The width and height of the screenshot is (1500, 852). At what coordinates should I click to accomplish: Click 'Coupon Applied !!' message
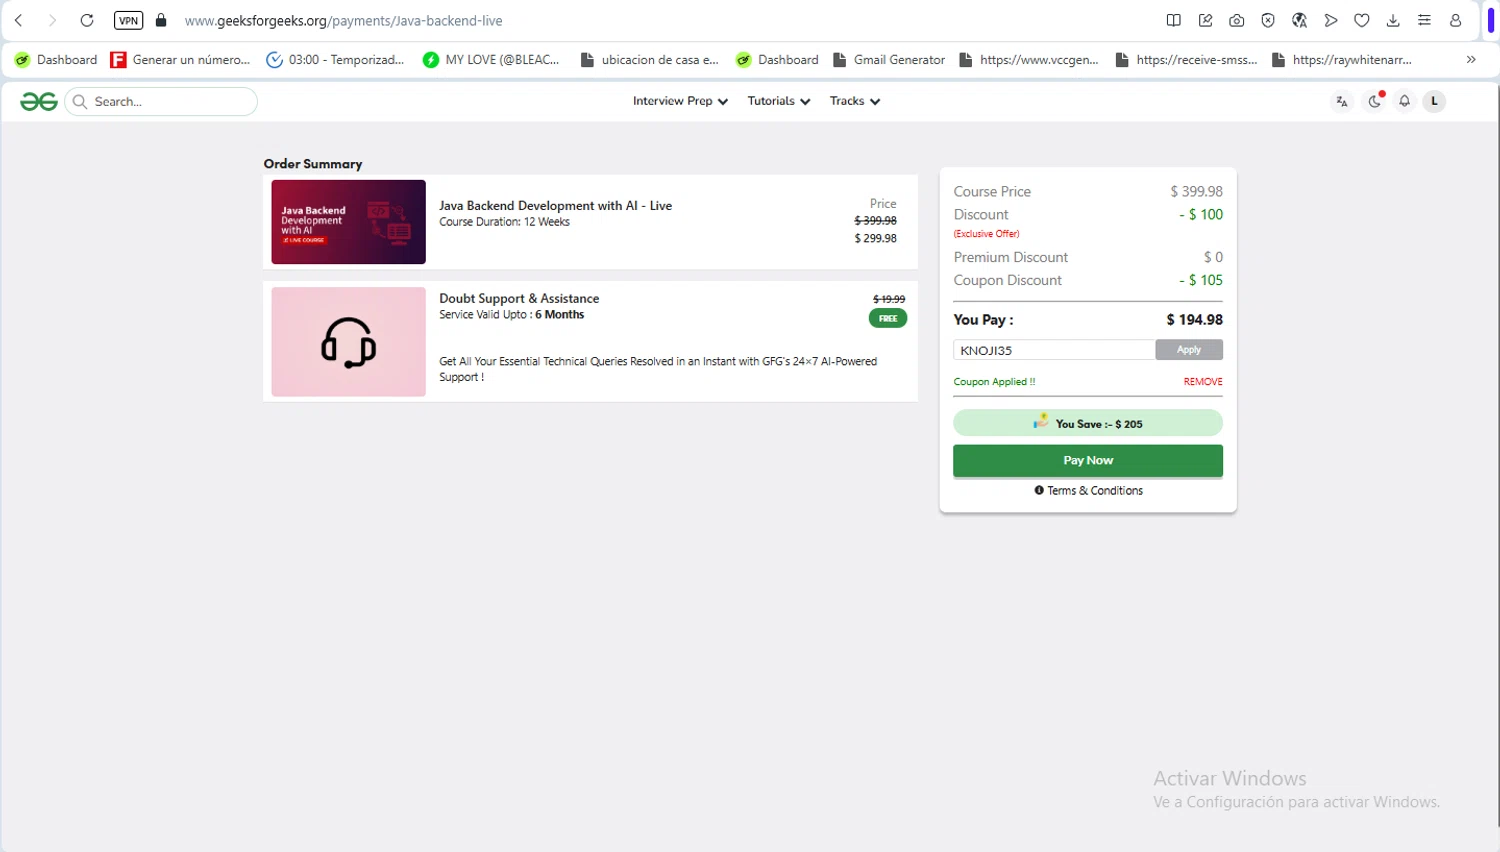click(x=994, y=382)
